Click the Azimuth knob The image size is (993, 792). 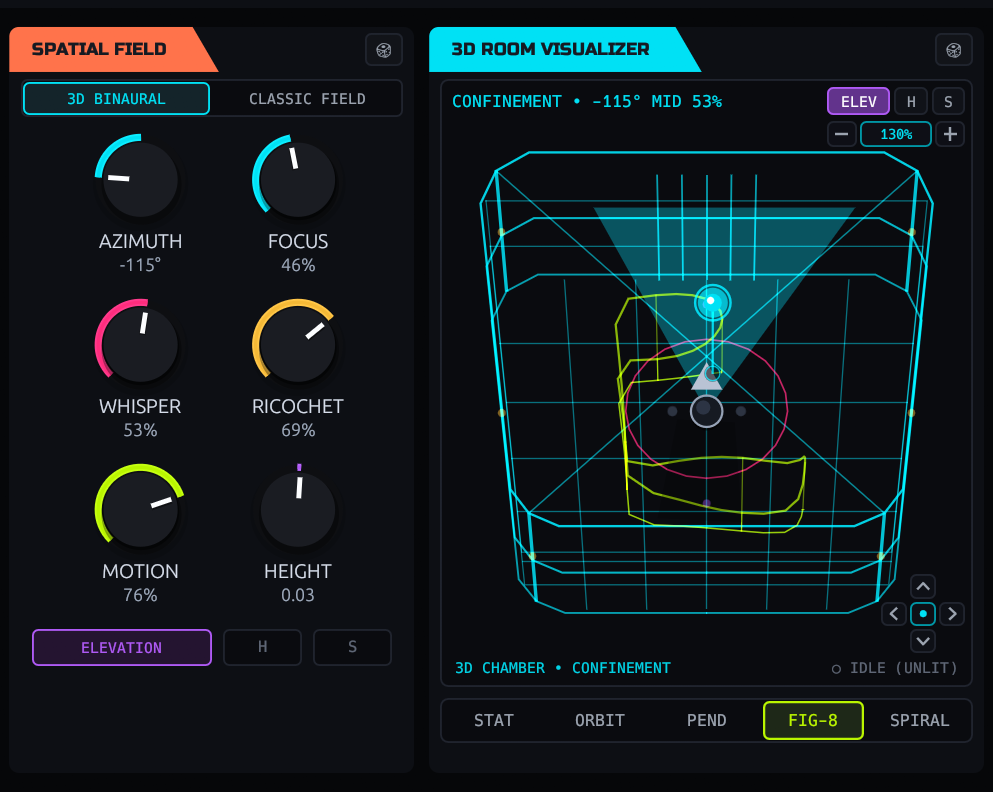pos(140,180)
